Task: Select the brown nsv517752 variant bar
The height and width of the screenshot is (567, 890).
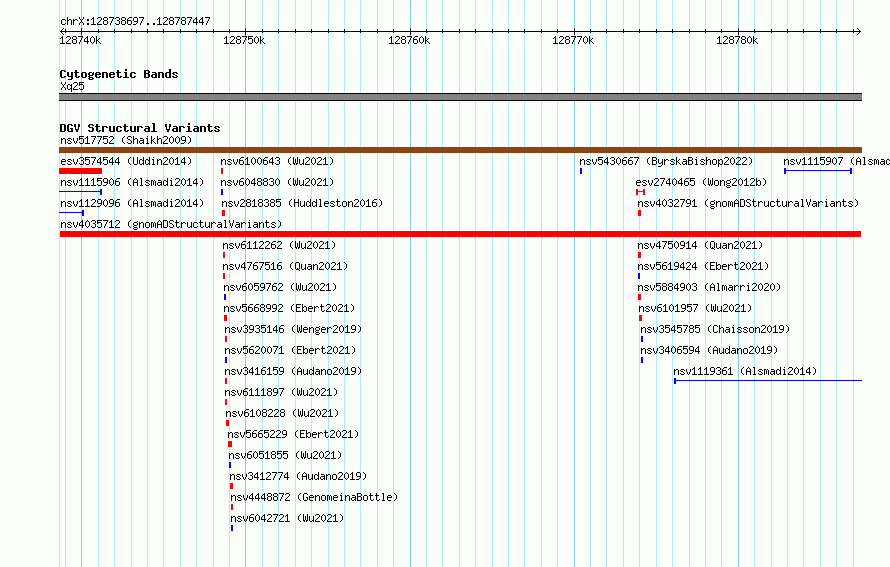Action: coord(460,150)
